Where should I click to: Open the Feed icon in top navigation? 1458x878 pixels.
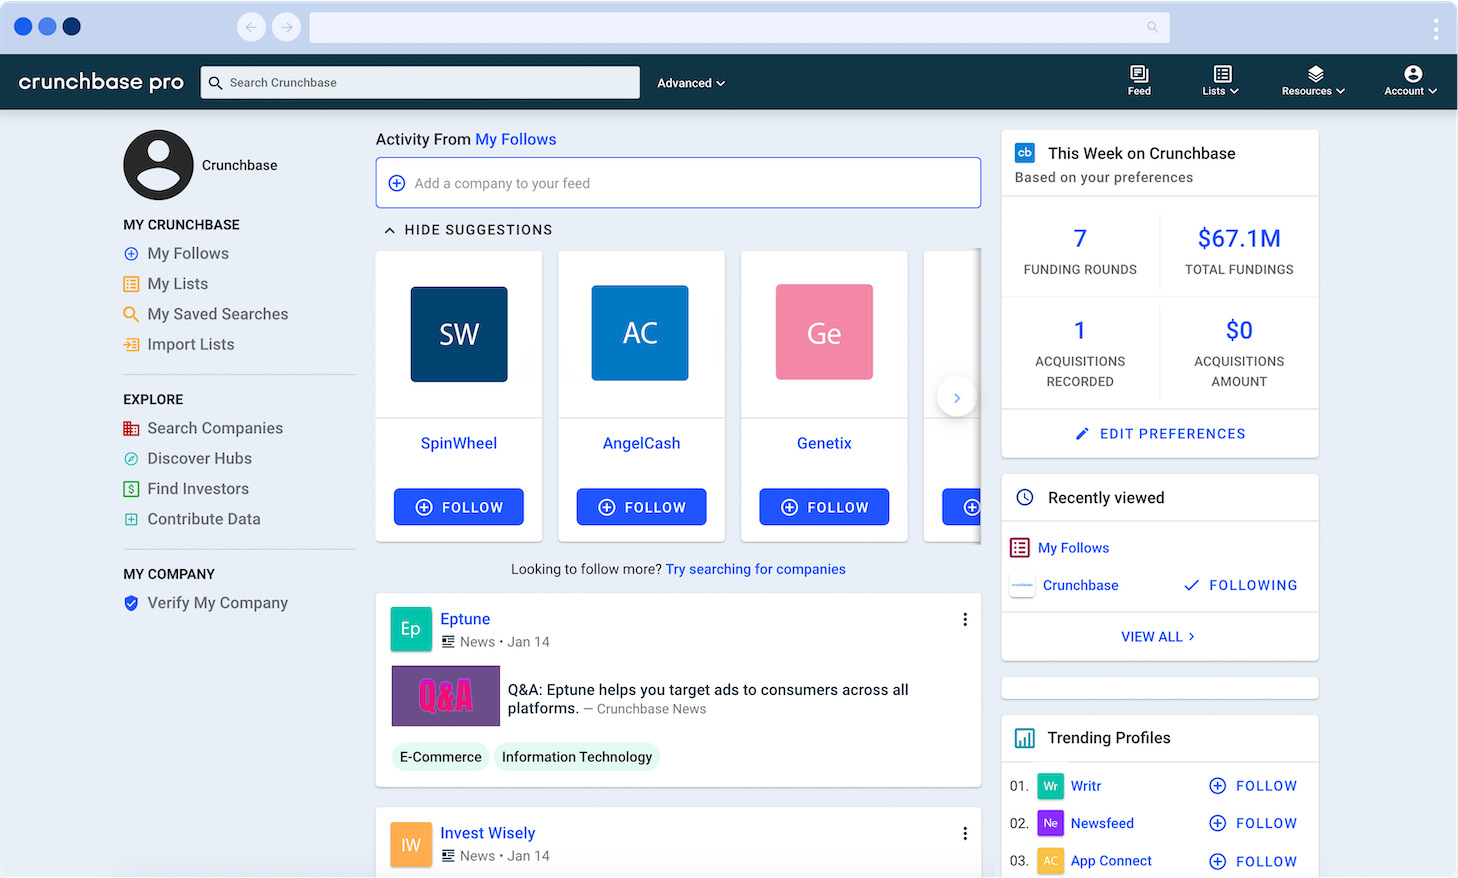pos(1139,74)
